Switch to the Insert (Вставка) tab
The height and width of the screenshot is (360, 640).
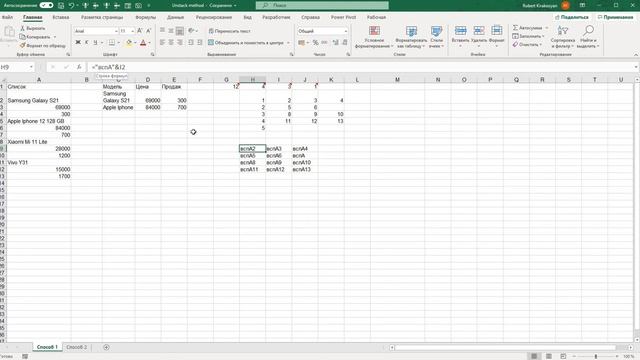[x=60, y=17]
